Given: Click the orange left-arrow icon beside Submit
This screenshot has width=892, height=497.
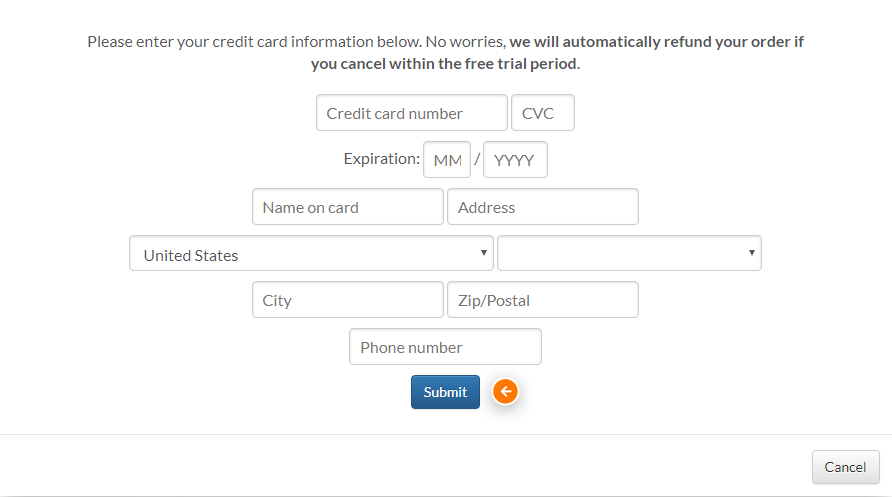Looking at the screenshot, I should coord(505,391).
